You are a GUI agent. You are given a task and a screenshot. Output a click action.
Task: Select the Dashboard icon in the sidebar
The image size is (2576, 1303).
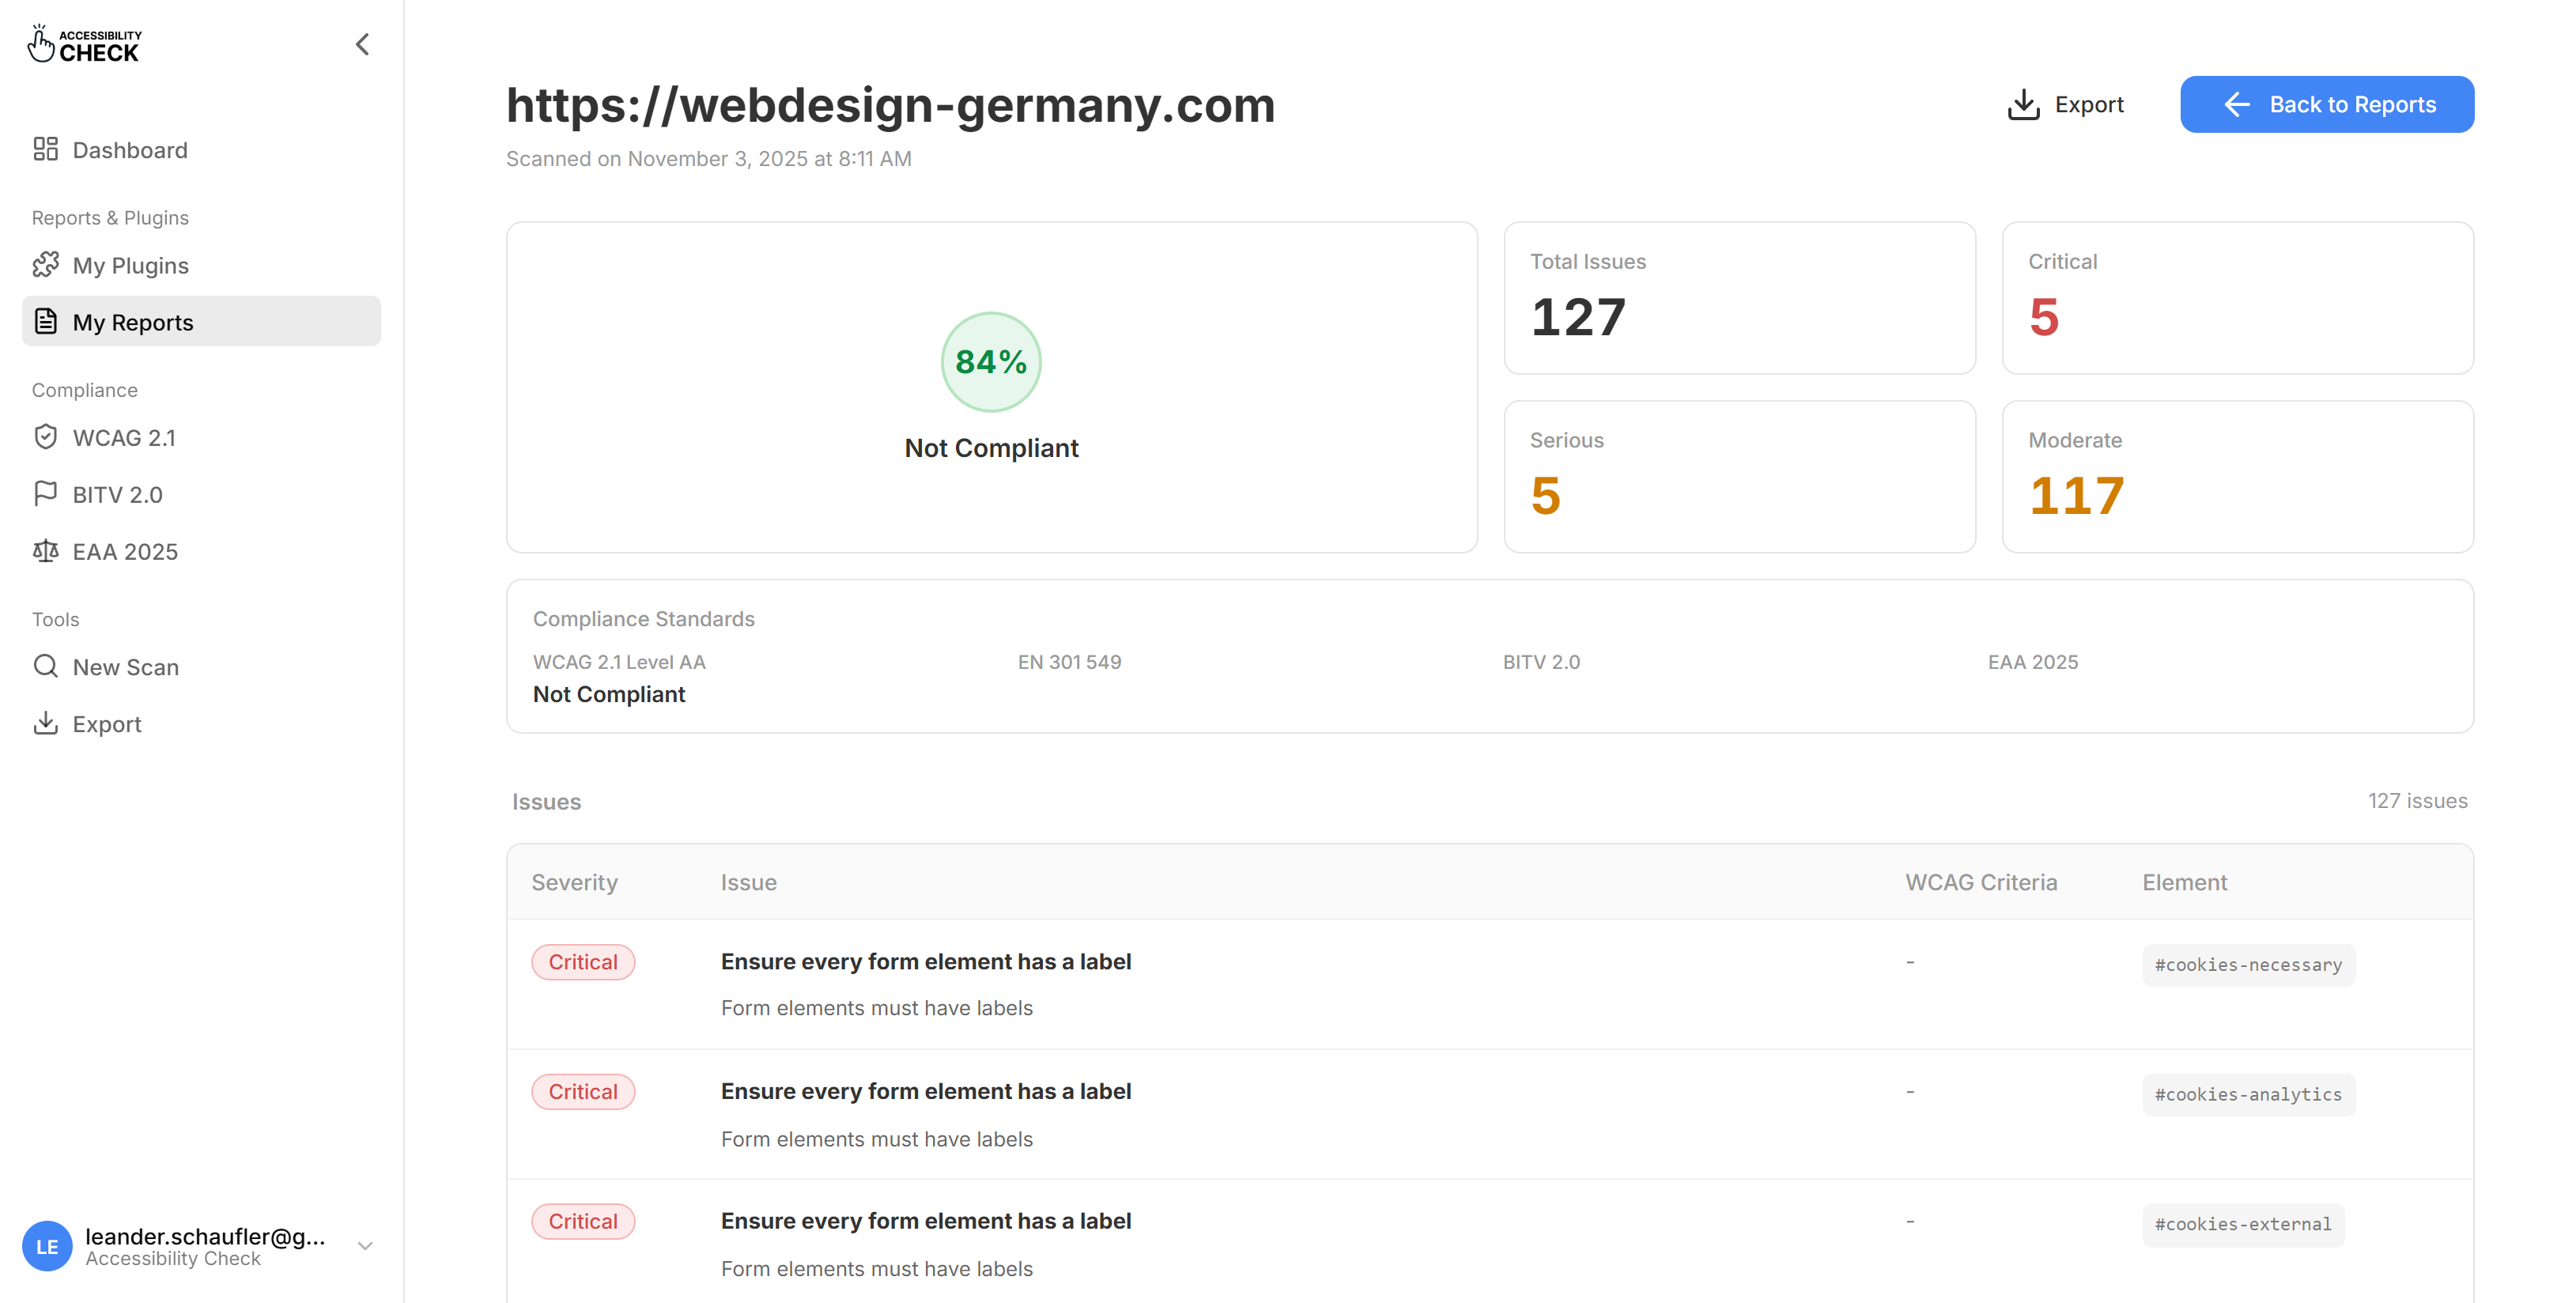pos(46,148)
